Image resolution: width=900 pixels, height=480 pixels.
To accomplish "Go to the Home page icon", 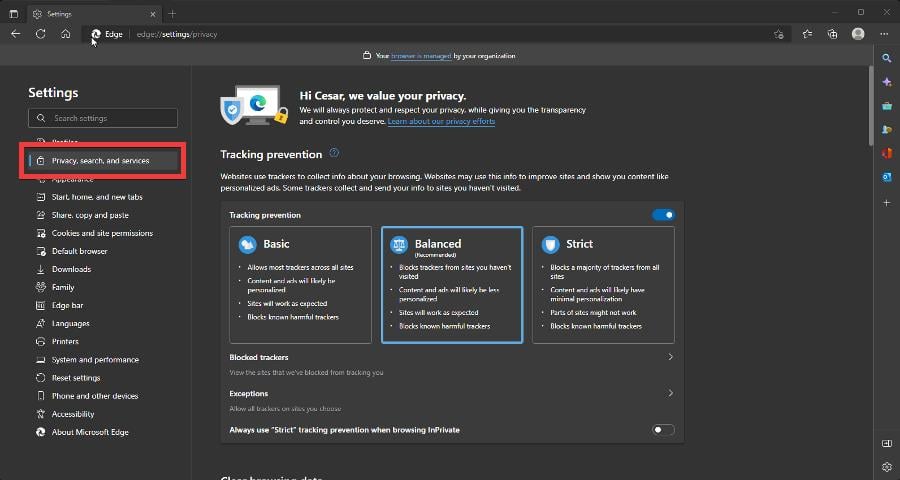I will coord(65,34).
